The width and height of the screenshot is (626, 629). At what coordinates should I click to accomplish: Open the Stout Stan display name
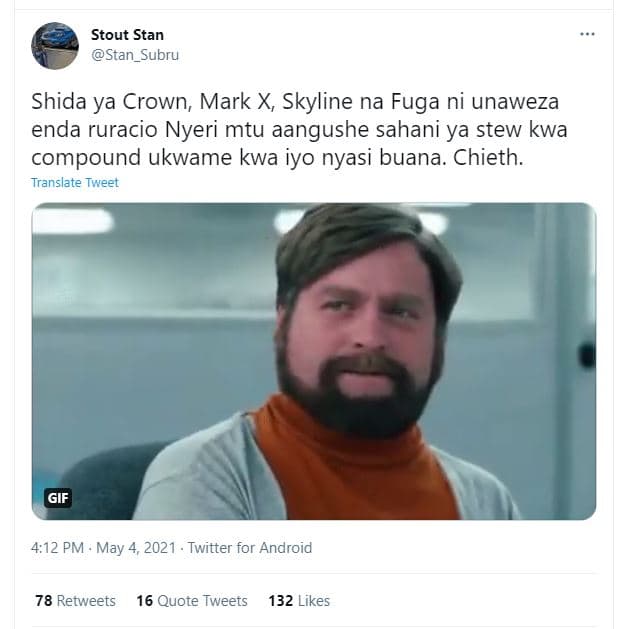pyautogui.click(x=127, y=35)
